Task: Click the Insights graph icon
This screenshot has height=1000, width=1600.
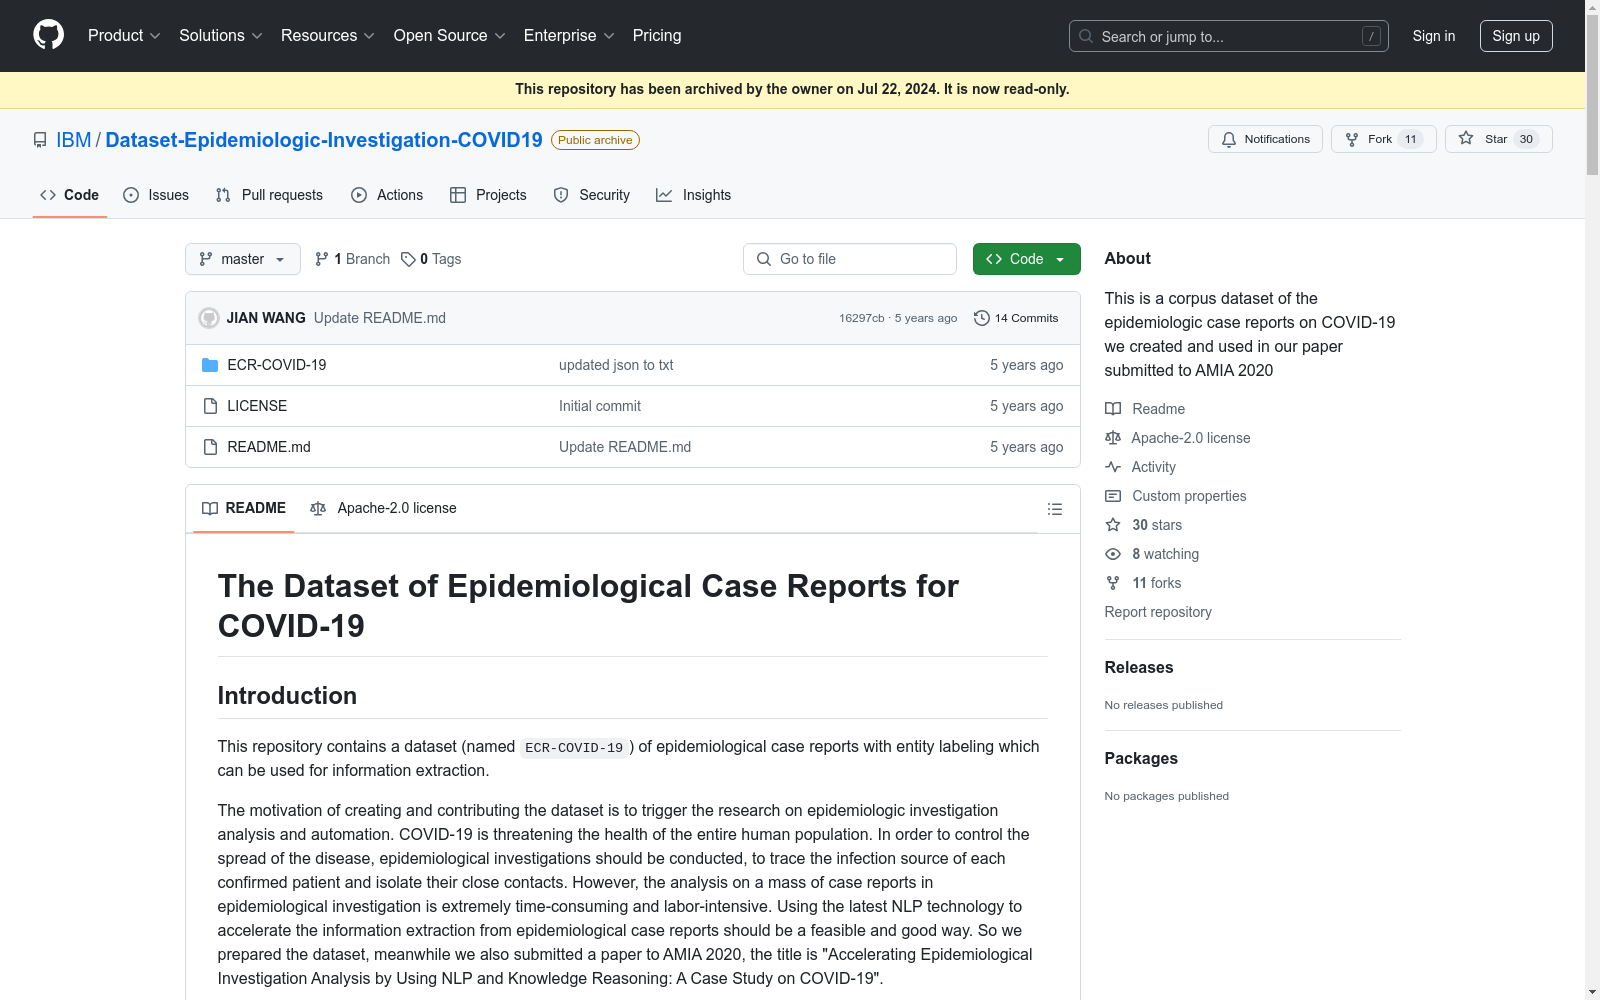Action: 664,195
